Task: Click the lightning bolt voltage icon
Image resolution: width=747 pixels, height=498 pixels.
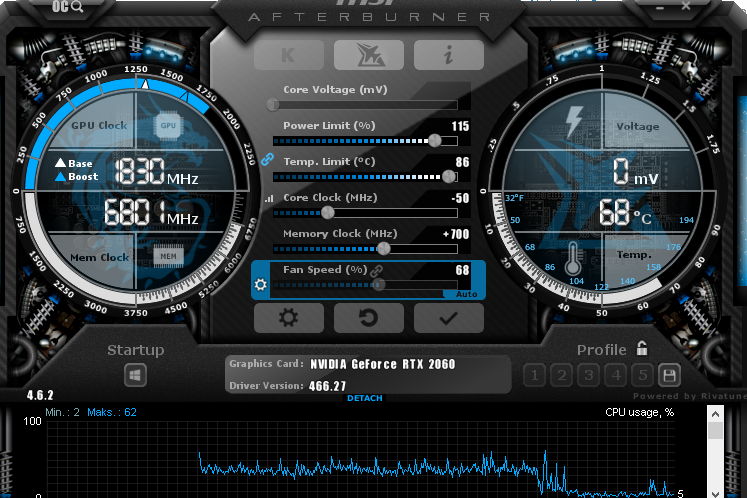Action: point(574,122)
